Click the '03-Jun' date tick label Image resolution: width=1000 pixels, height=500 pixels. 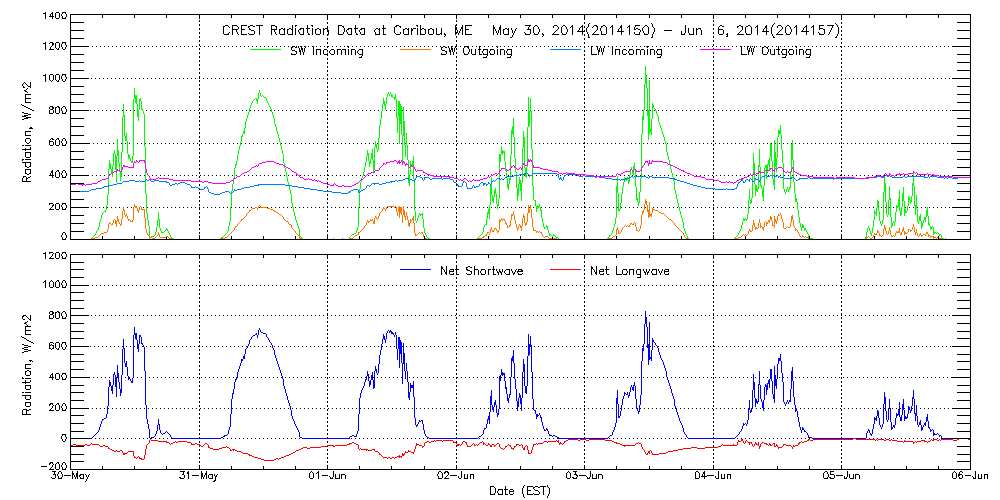coord(585,477)
